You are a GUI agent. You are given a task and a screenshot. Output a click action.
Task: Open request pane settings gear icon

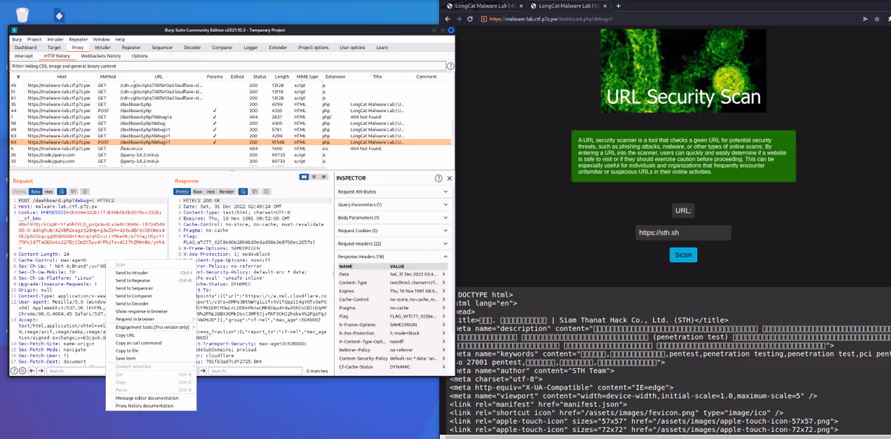point(23,371)
